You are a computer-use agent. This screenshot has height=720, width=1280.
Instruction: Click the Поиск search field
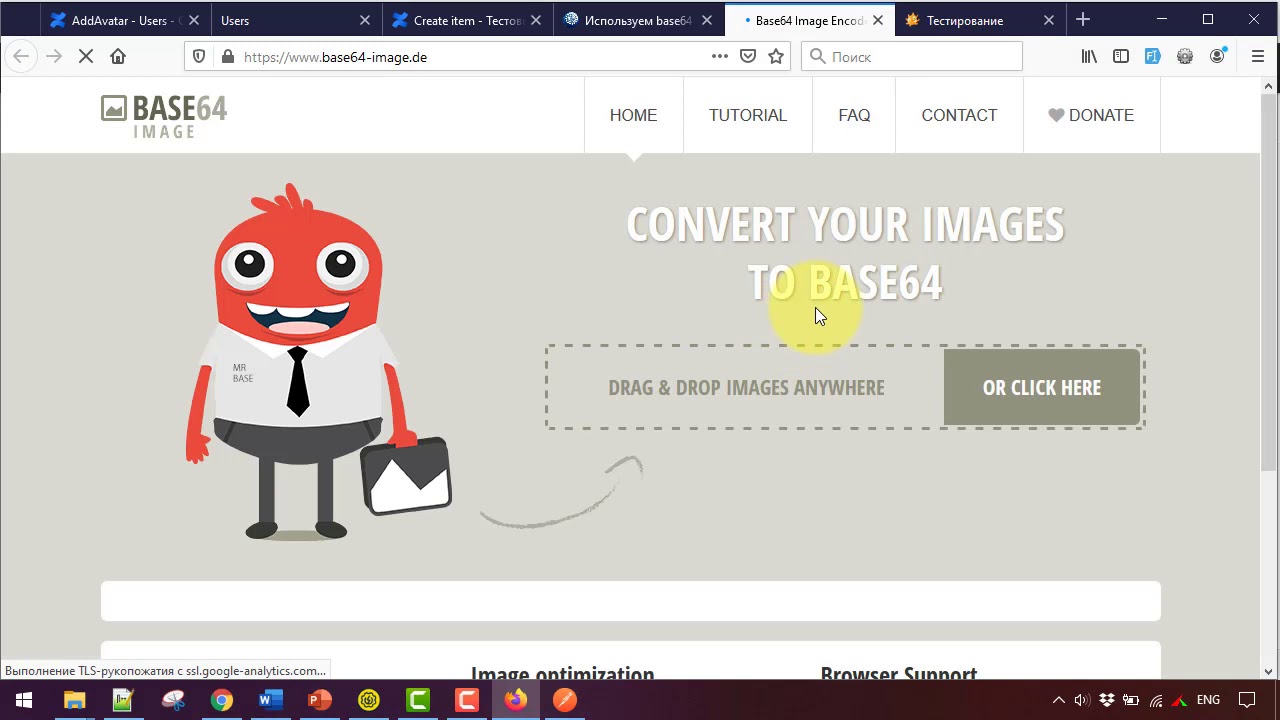(x=912, y=57)
